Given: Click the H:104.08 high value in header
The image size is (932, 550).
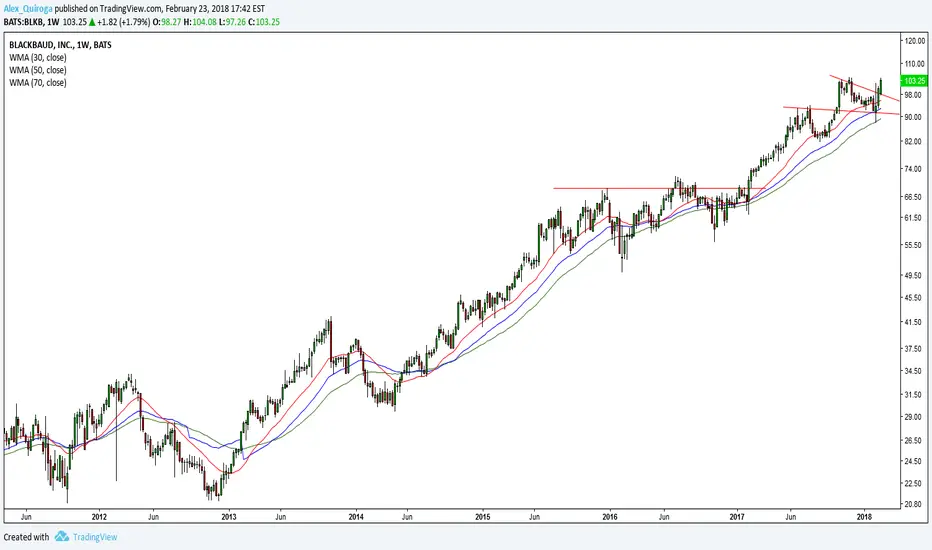Looking at the screenshot, I should [x=200, y=22].
